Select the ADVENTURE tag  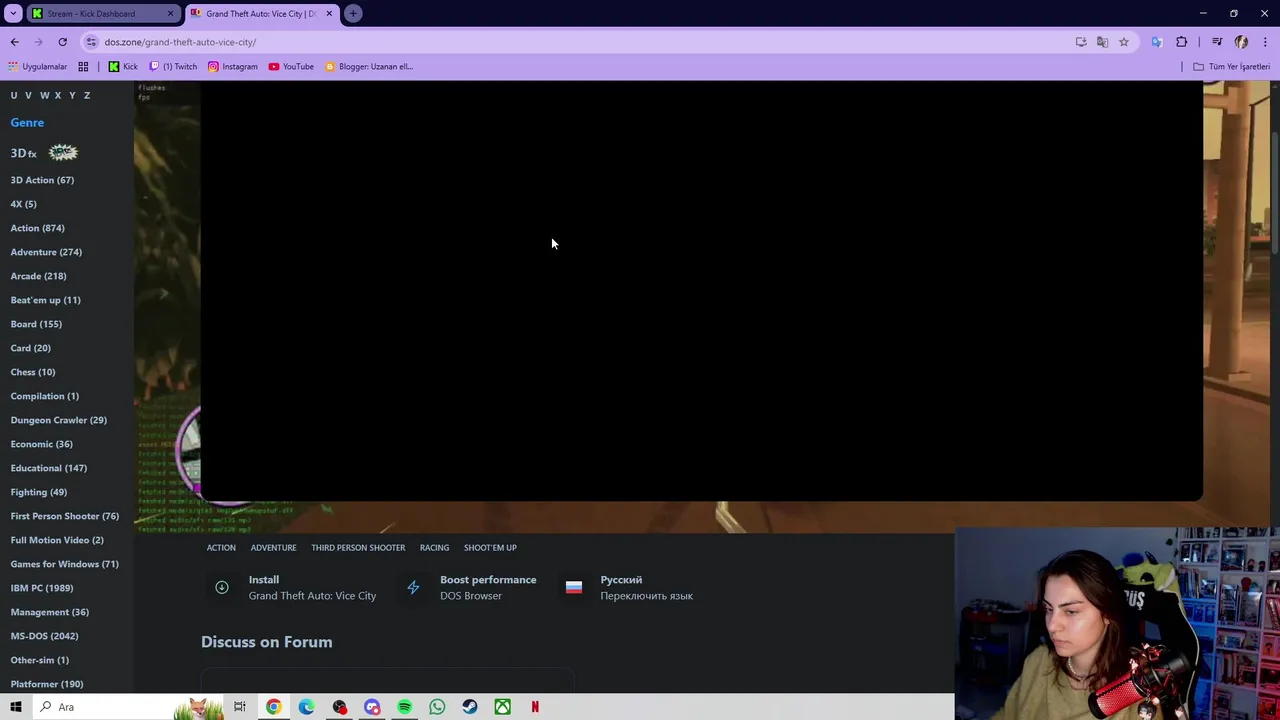click(273, 548)
